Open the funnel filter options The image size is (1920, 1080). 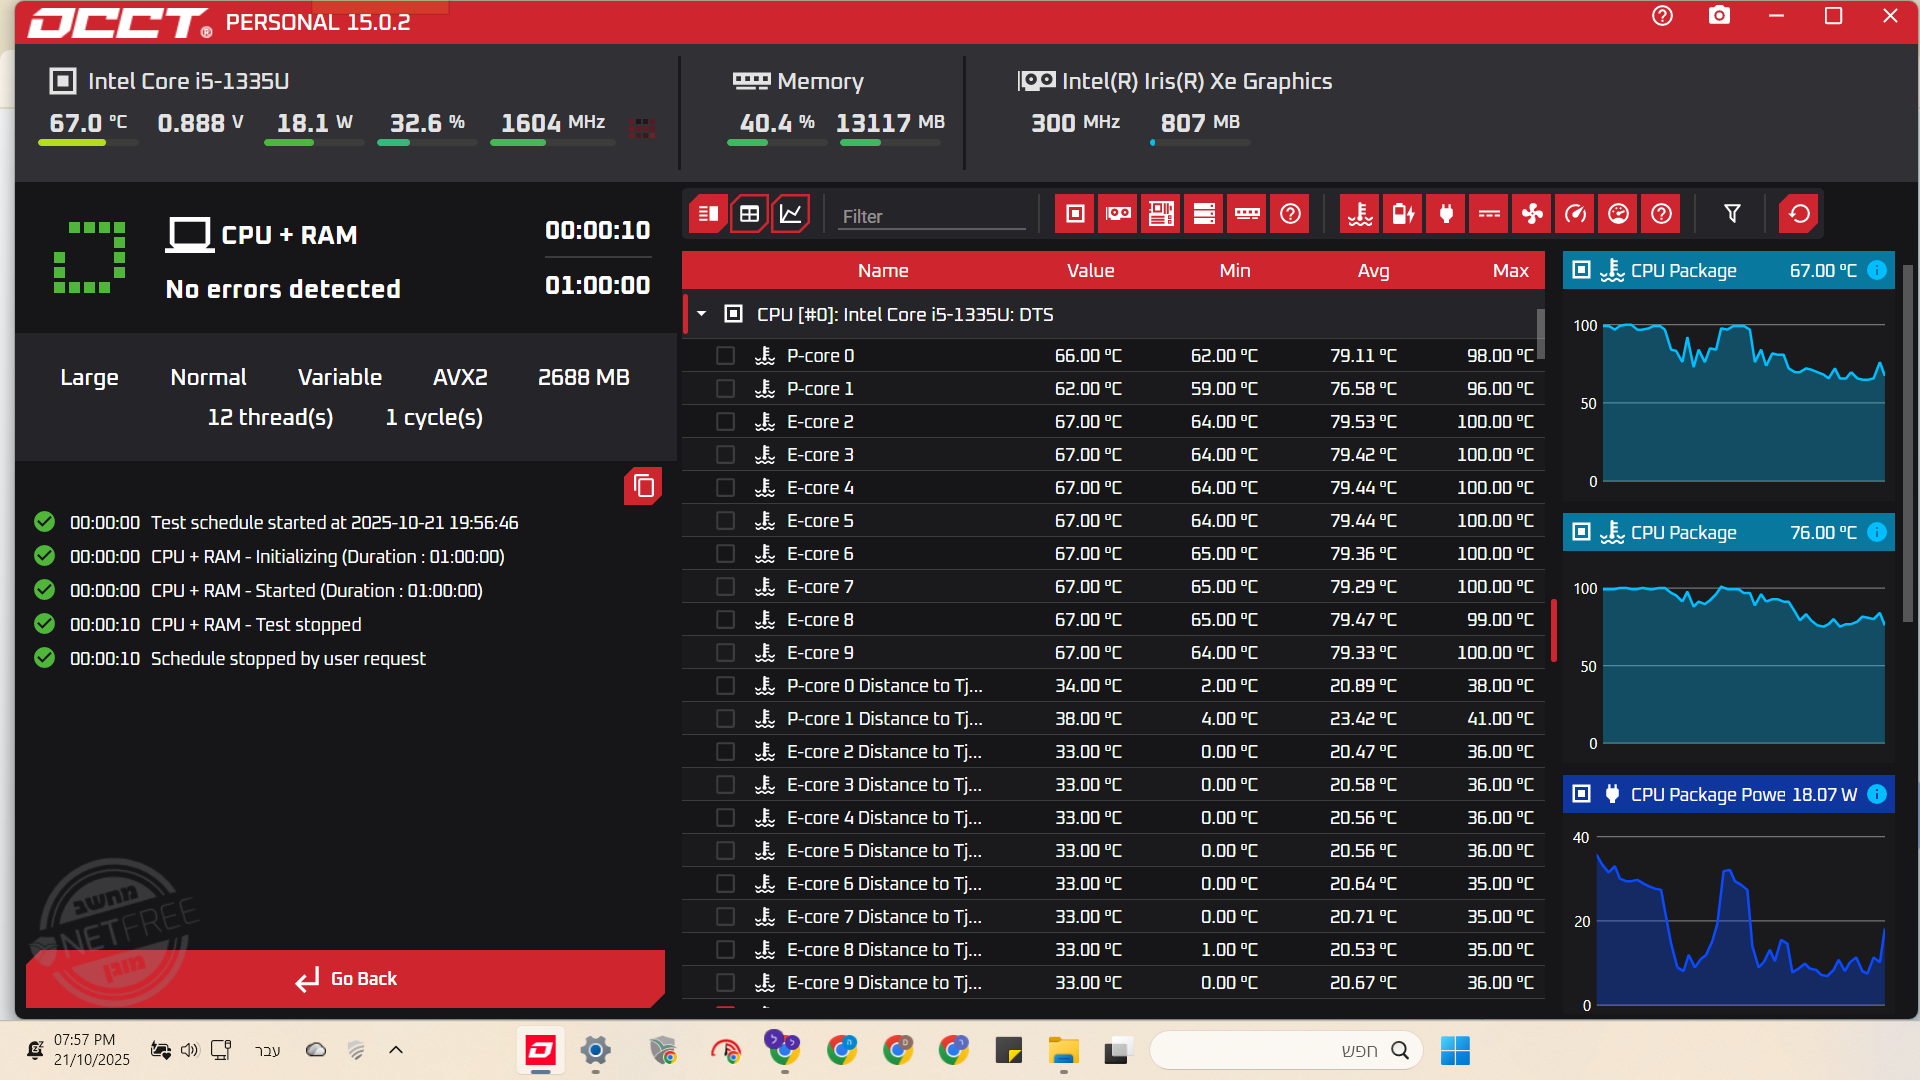(1732, 214)
